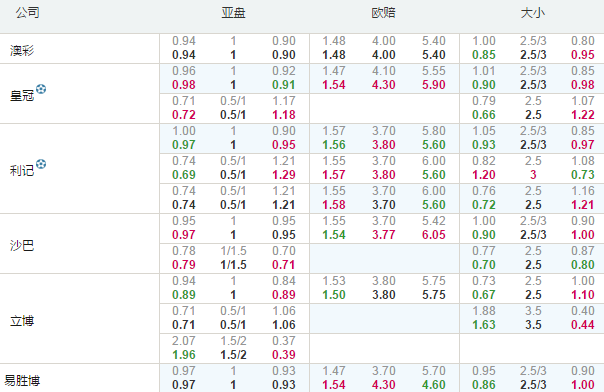The height and width of the screenshot is (392, 604).
Task: Click the grey 1.88 over/under value
Action: click(484, 311)
